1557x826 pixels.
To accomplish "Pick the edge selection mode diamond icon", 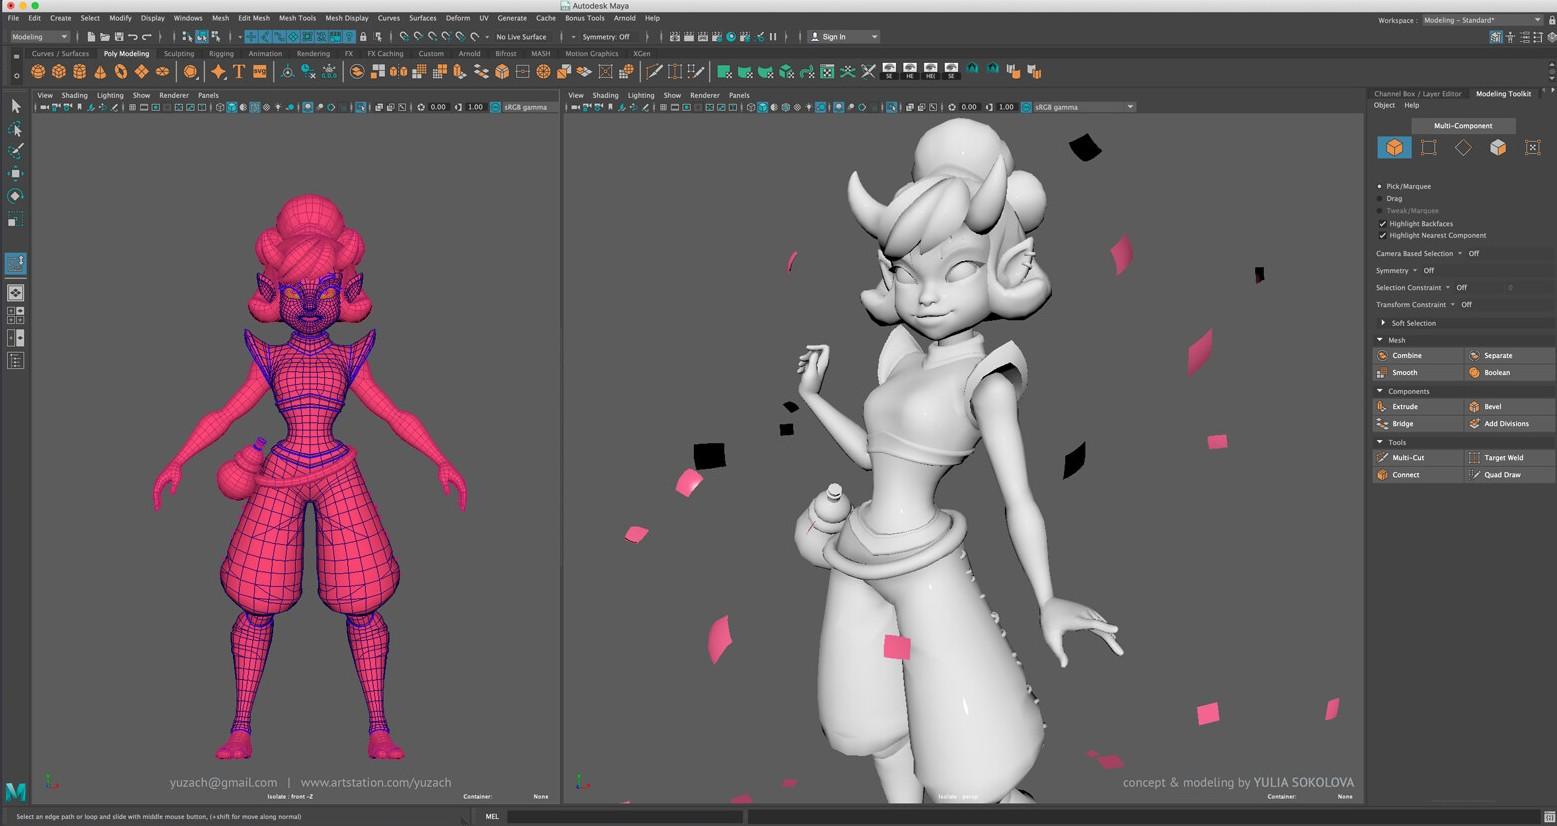I will [x=1463, y=148].
